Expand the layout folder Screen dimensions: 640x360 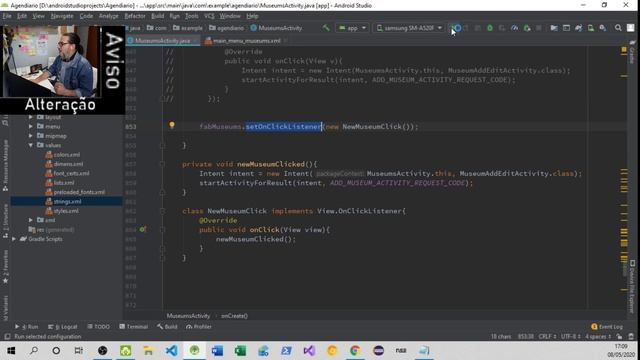31,117
